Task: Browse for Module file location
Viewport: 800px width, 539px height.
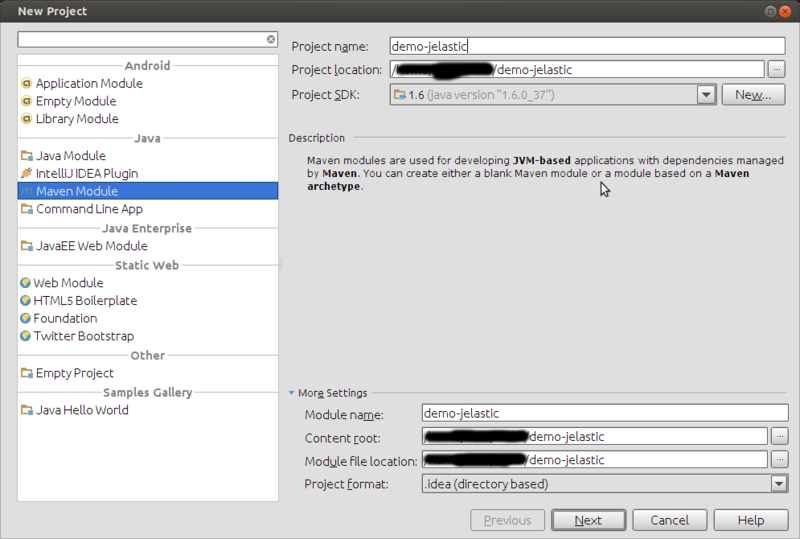Action: (x=780, y=460)
